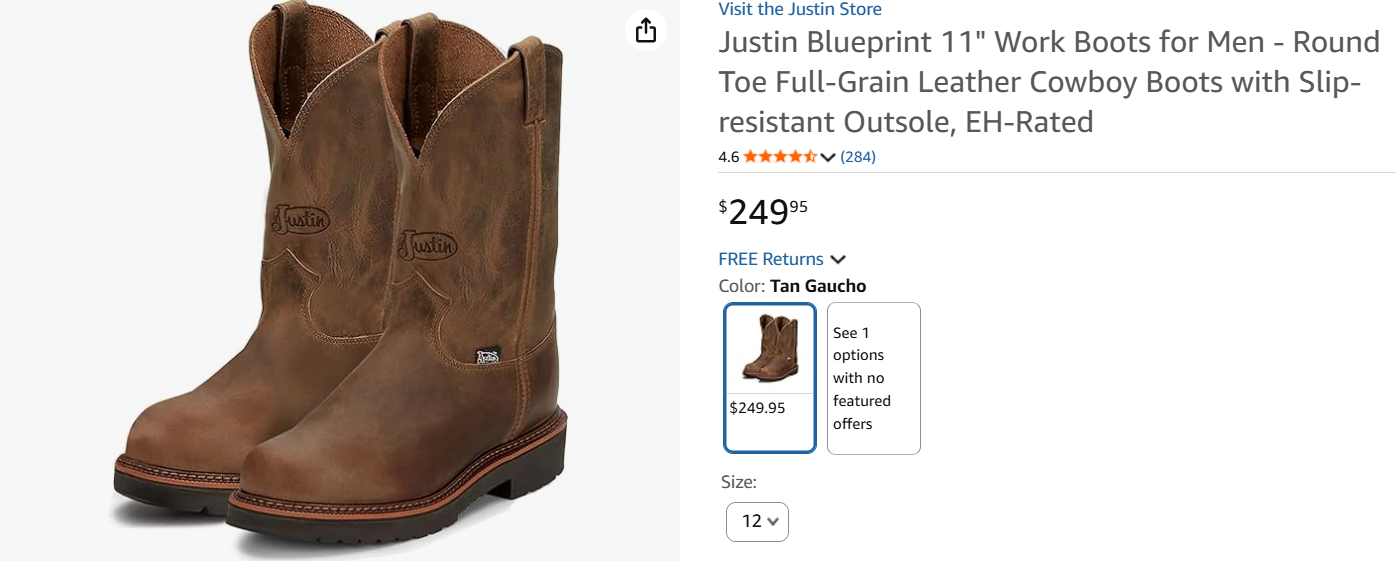
Task: Click the $249.95 price under the color swatch
Action: click(x=757, y=408)
